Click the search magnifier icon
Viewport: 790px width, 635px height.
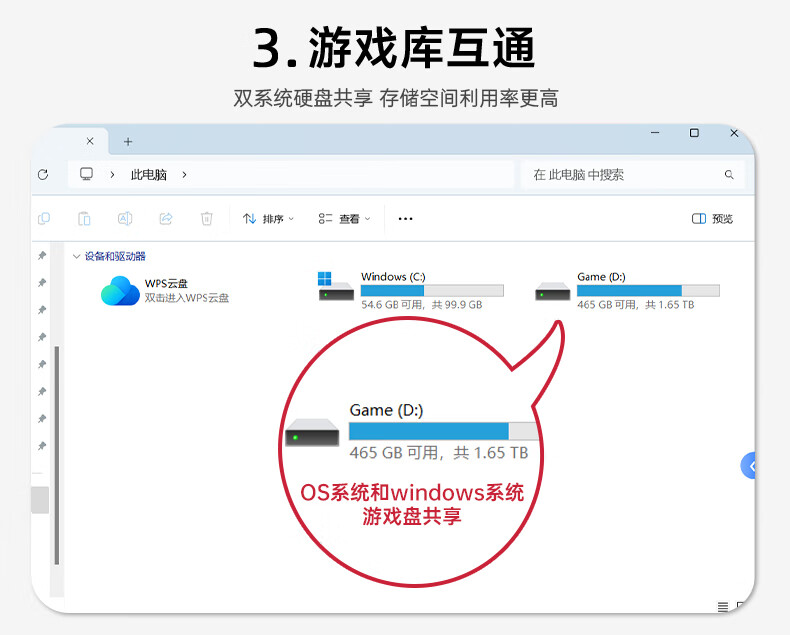729,175
